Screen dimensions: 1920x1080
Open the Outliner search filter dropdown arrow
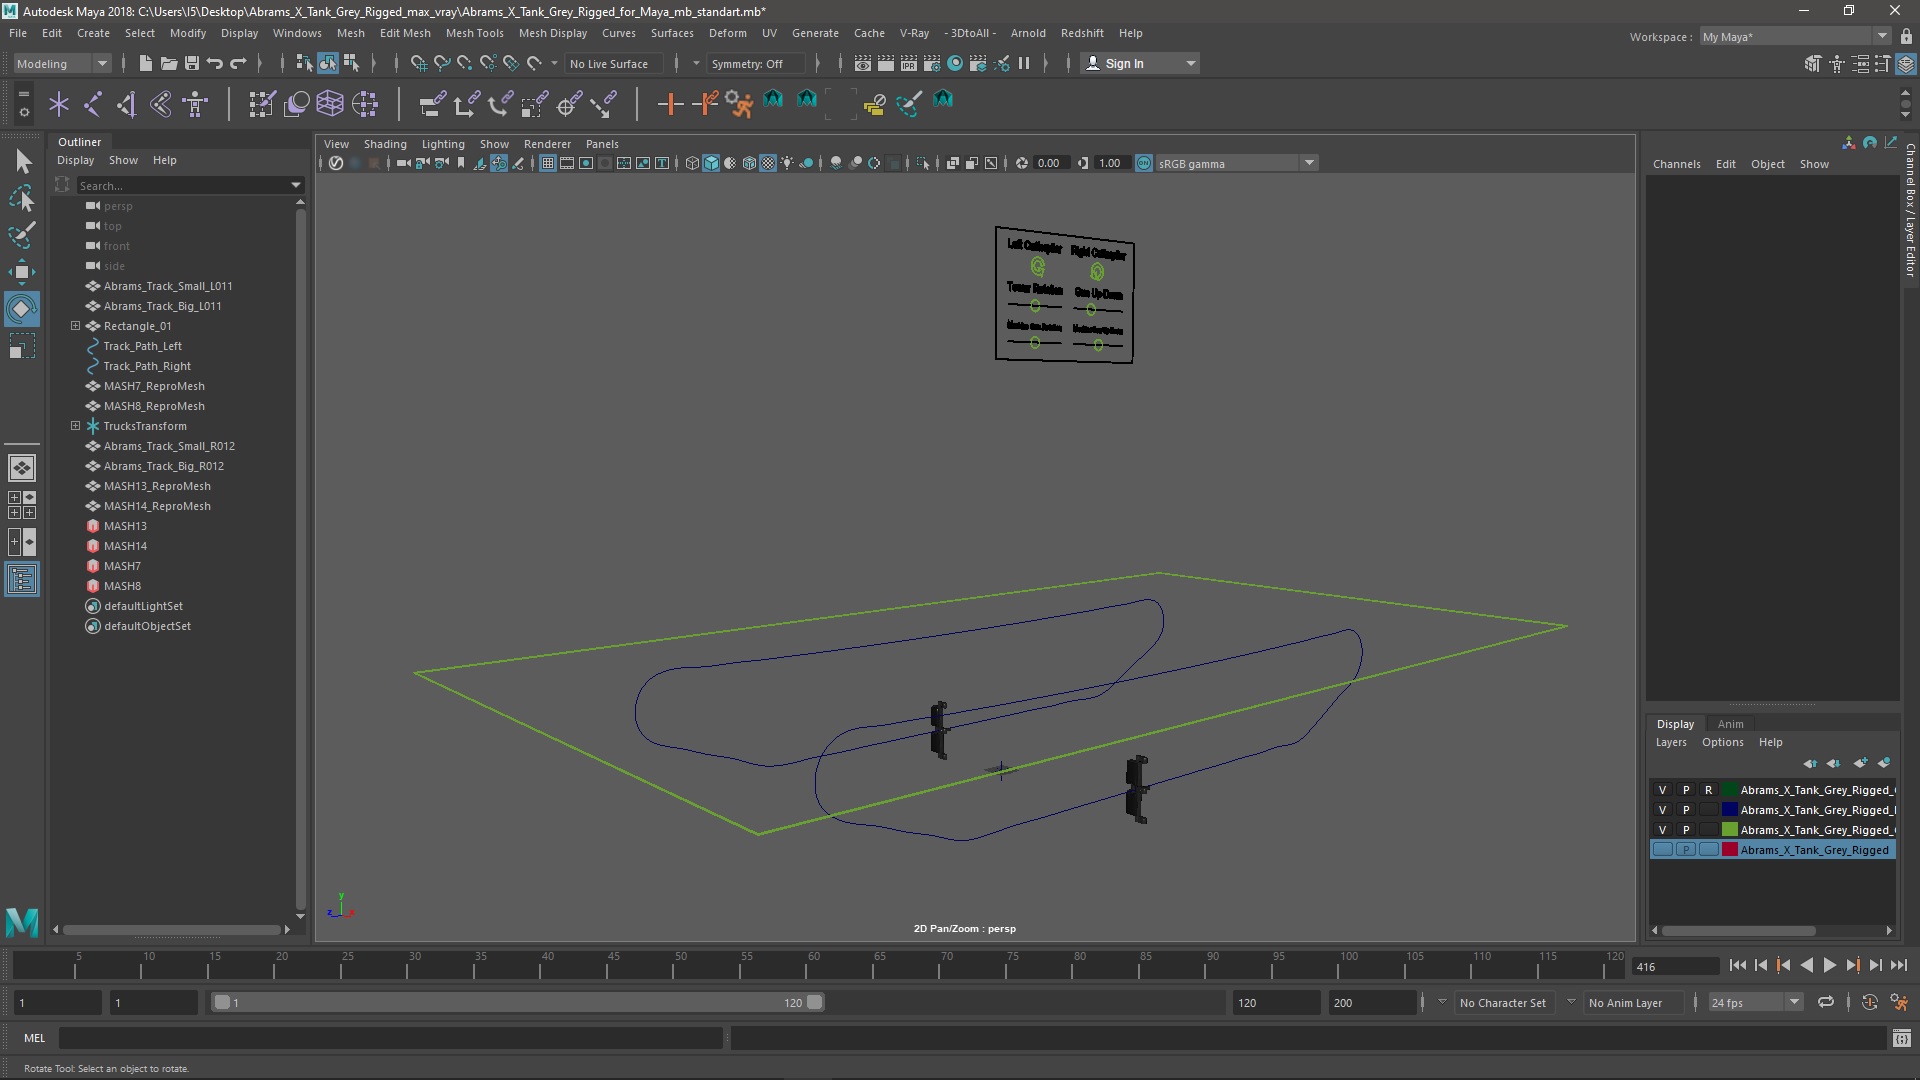pyautogui.click(x=296, y=185)
